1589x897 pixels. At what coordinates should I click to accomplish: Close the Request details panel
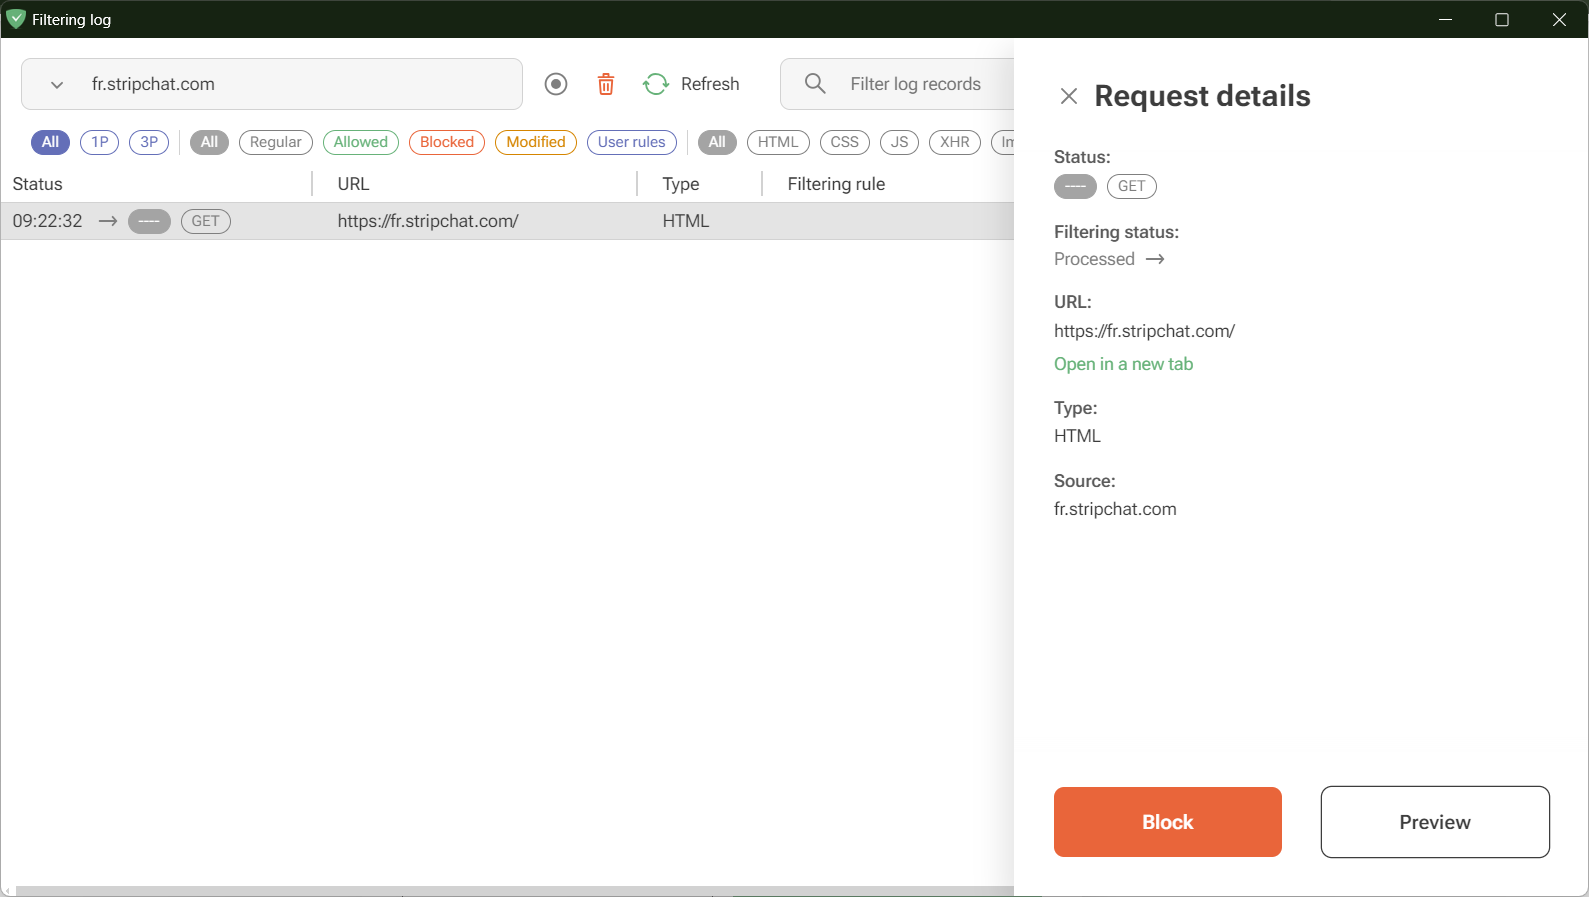coord(1069,96)
